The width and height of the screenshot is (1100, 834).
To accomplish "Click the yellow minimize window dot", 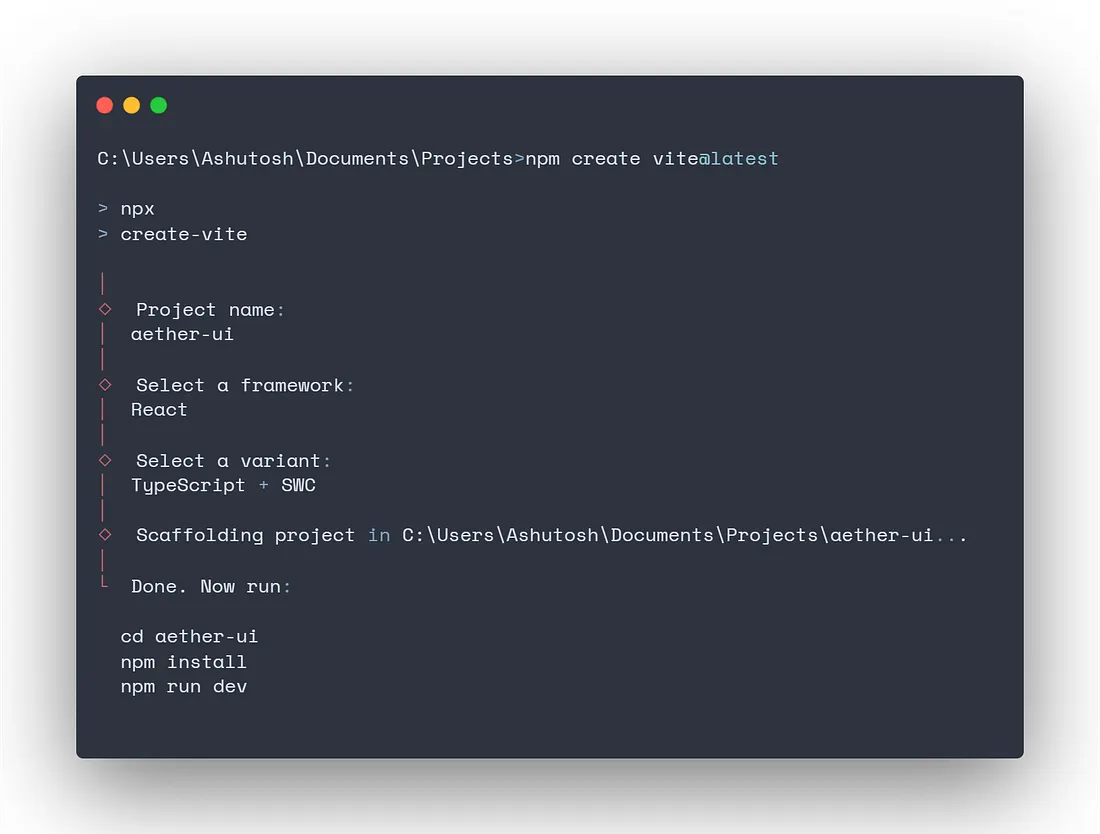I will (x=131, y=105).
